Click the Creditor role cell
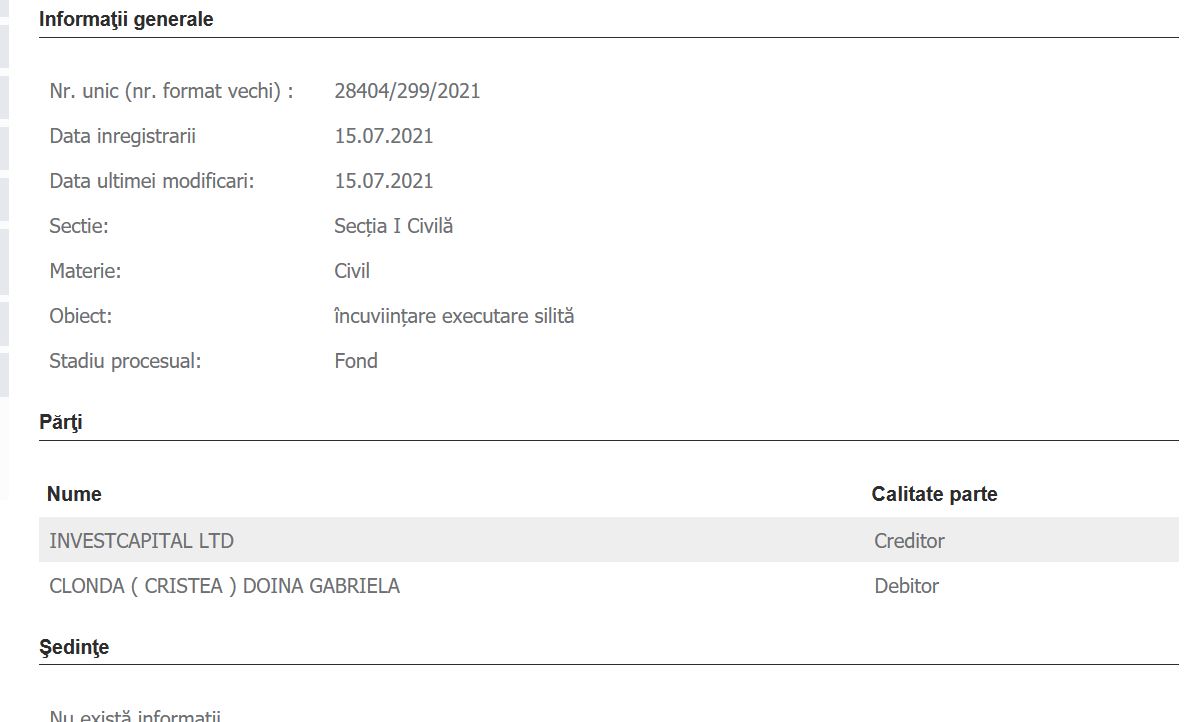Image resolution: width=1190 pixels, height=722 pixels. point(909,541)
